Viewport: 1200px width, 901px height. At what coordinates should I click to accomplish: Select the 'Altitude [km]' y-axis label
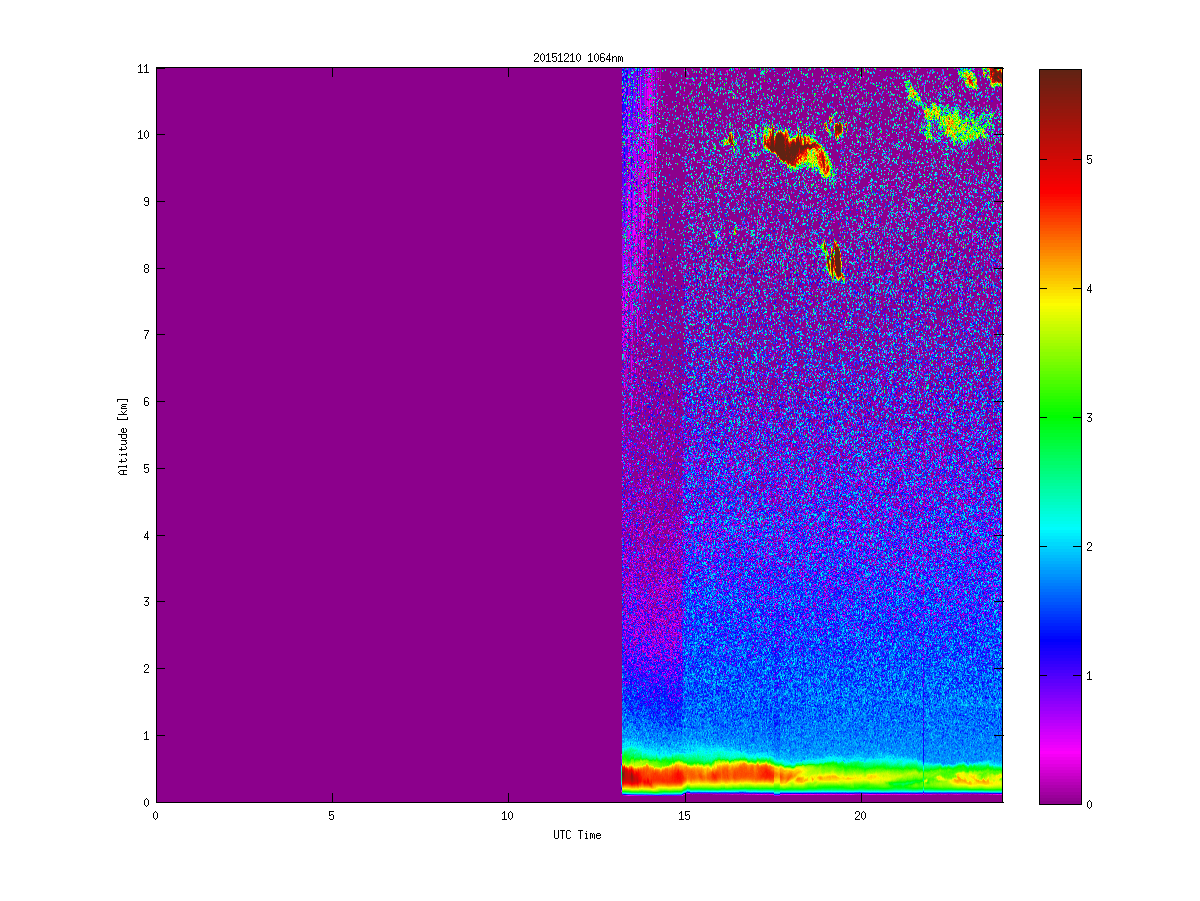click(123, 435)
